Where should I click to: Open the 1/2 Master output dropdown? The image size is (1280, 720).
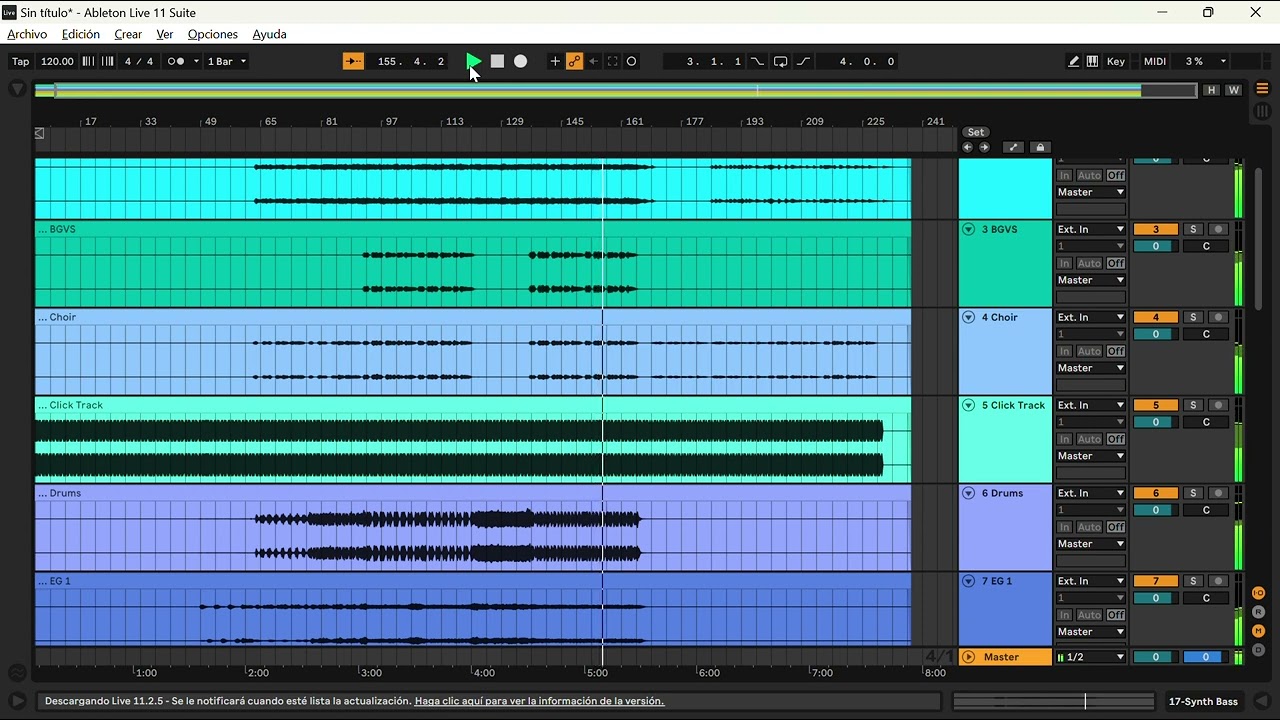(1091, 657)
